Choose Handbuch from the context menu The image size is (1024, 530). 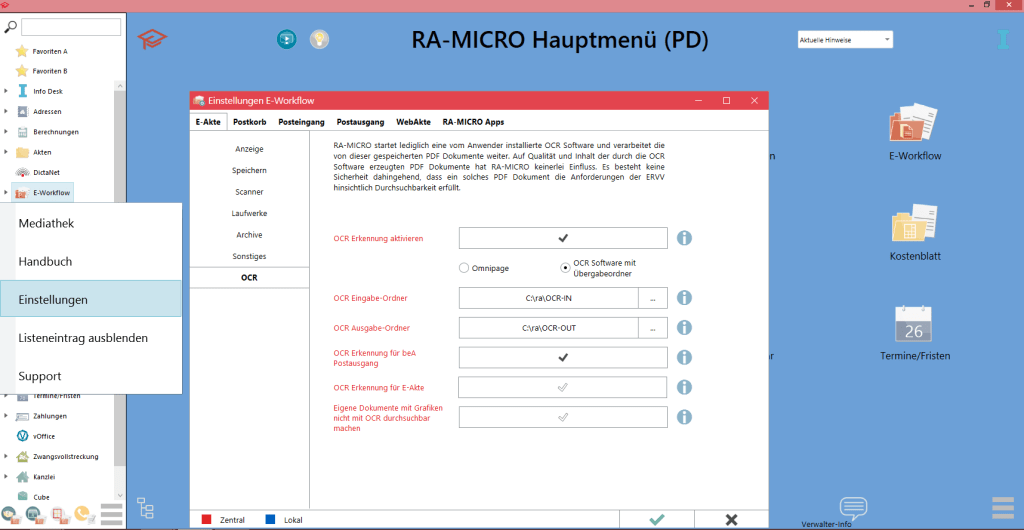91,262
